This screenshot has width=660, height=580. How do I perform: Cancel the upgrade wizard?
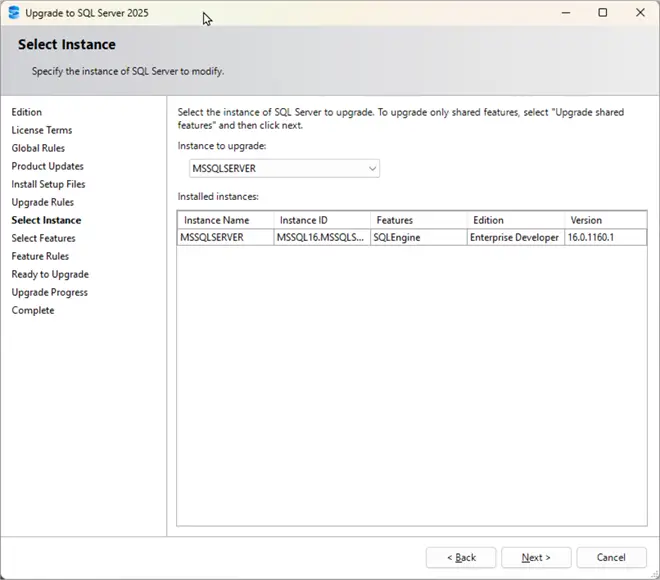(x=611, y=557)
